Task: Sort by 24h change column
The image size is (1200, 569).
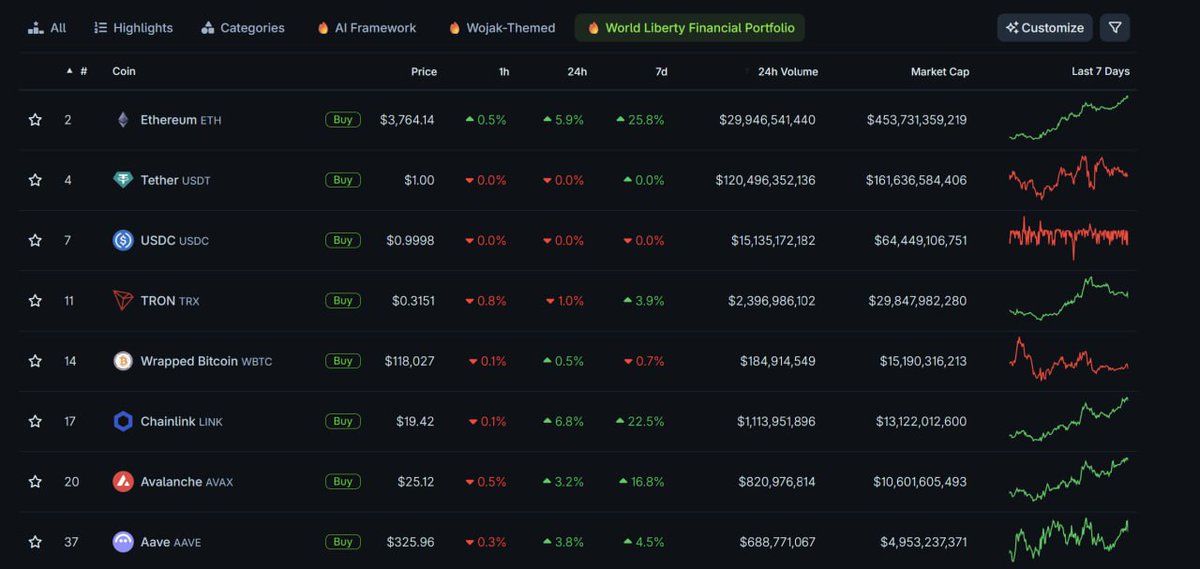Action: pyautogui.click(x=577, y=72)
